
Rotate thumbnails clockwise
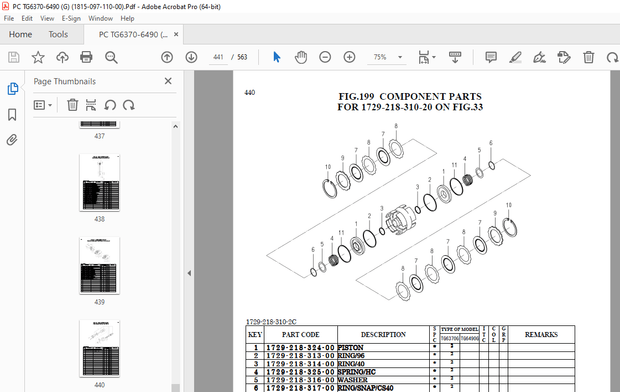[129, 105]
